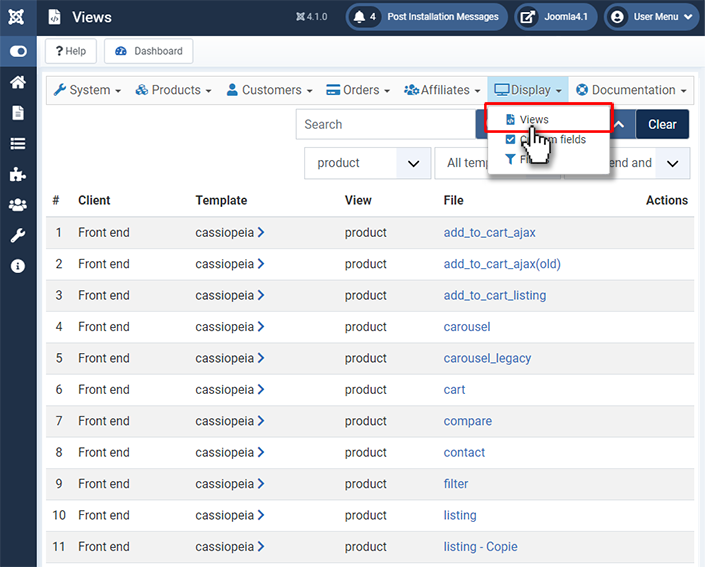Click the Views page title icon
705x567 pixels.
tap(54, 17)
